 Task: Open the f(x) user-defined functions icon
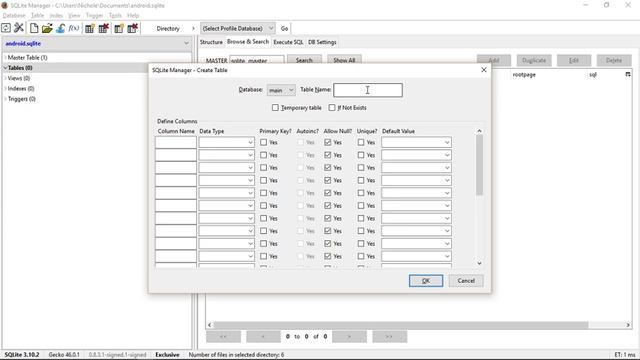click(74, 28)
